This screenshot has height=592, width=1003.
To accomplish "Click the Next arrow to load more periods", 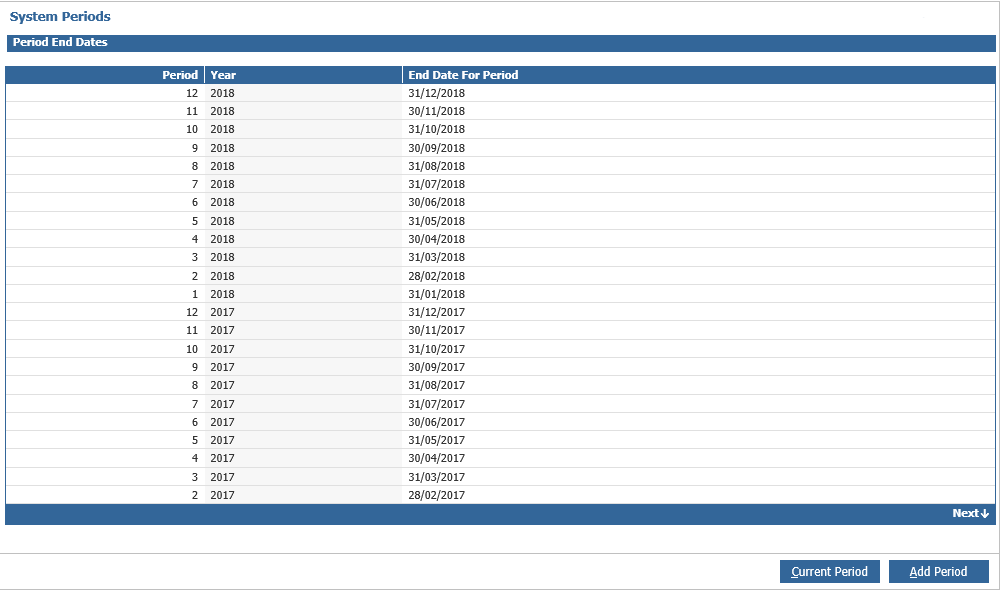I will [968, 513].
